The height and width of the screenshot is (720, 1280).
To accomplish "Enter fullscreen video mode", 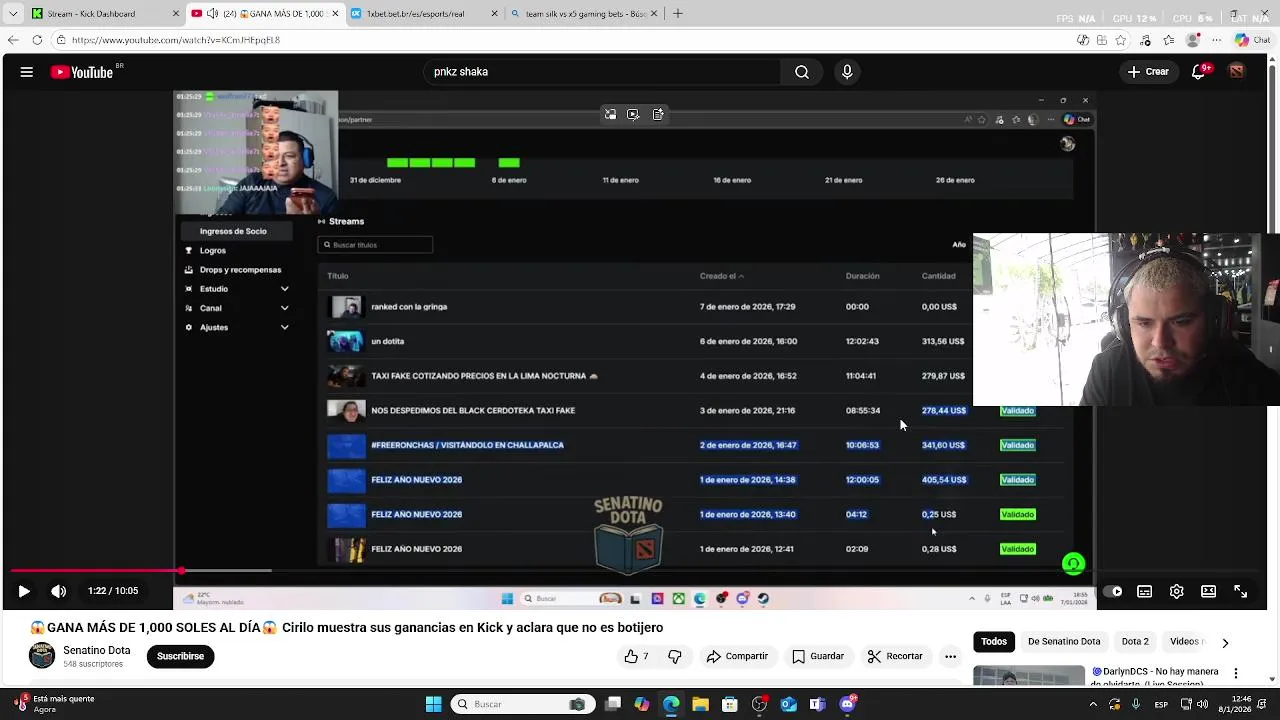I will coord(1240,591).
